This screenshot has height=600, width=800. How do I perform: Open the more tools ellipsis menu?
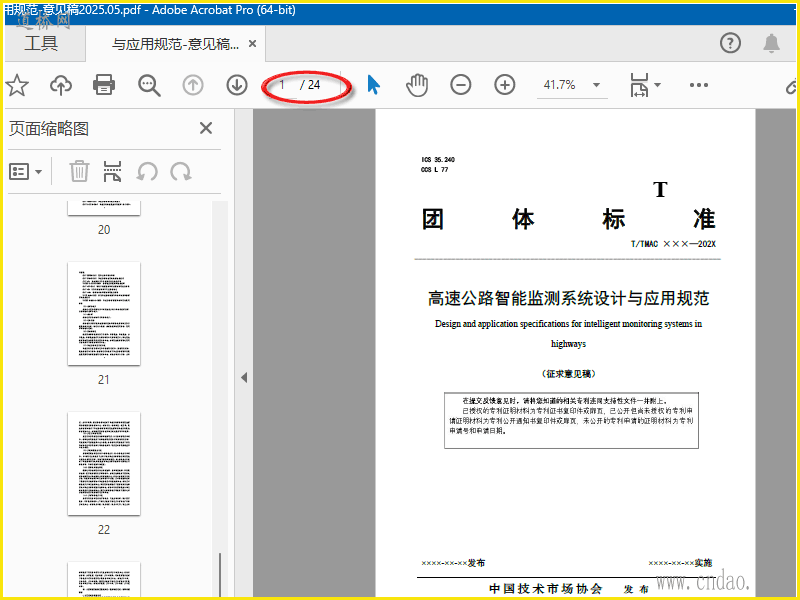(698, 85)
